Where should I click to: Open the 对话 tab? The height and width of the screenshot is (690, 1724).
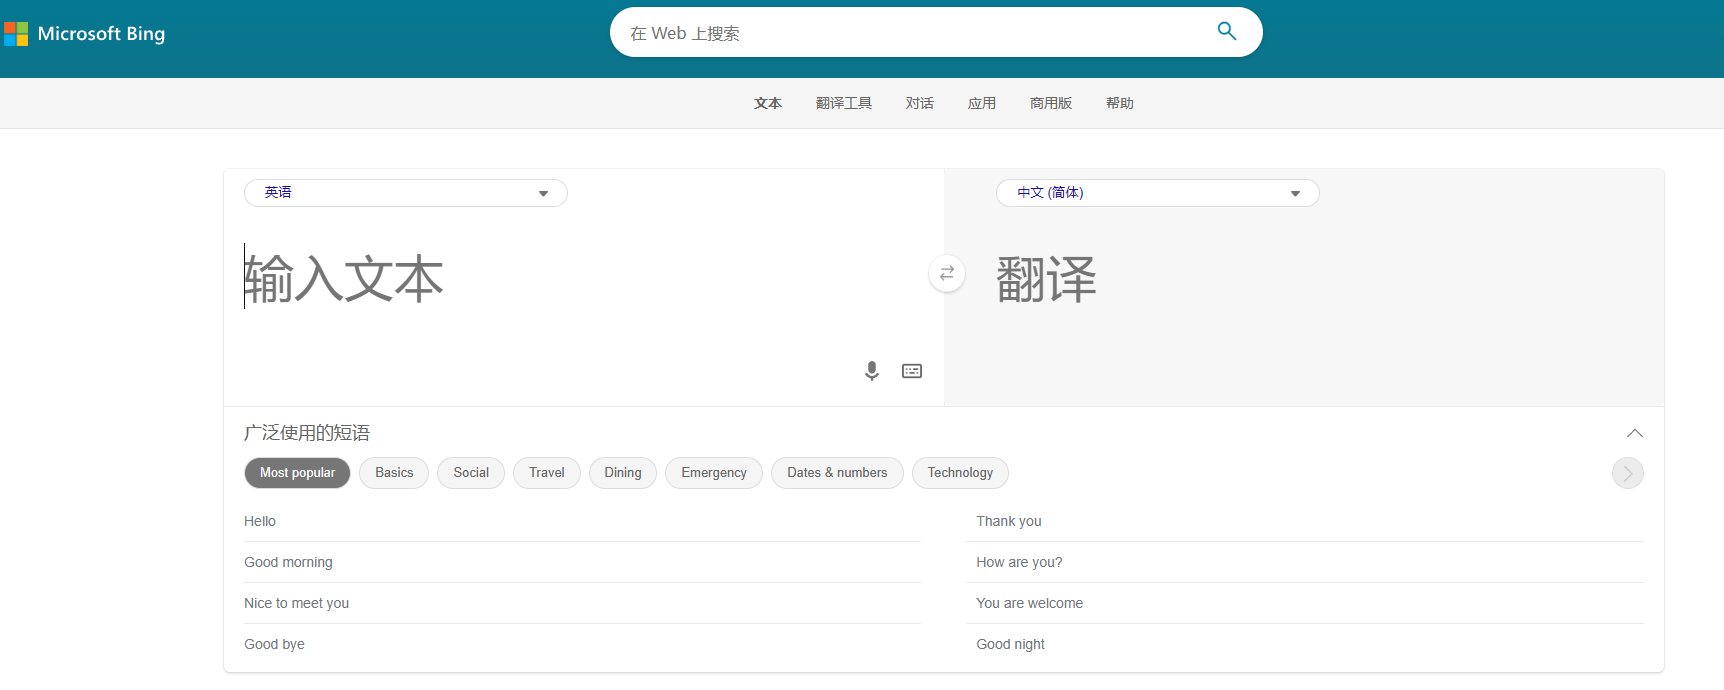coord(920,103)
